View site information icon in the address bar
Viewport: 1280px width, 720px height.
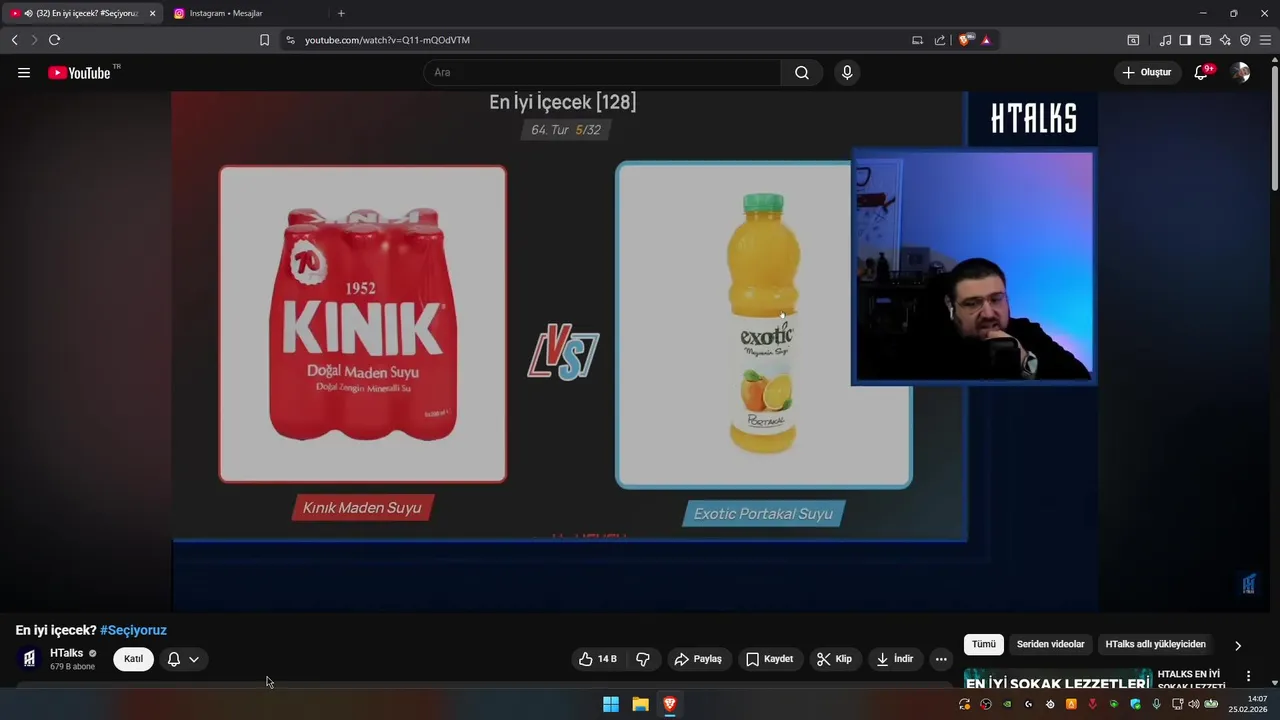(290, 40)
